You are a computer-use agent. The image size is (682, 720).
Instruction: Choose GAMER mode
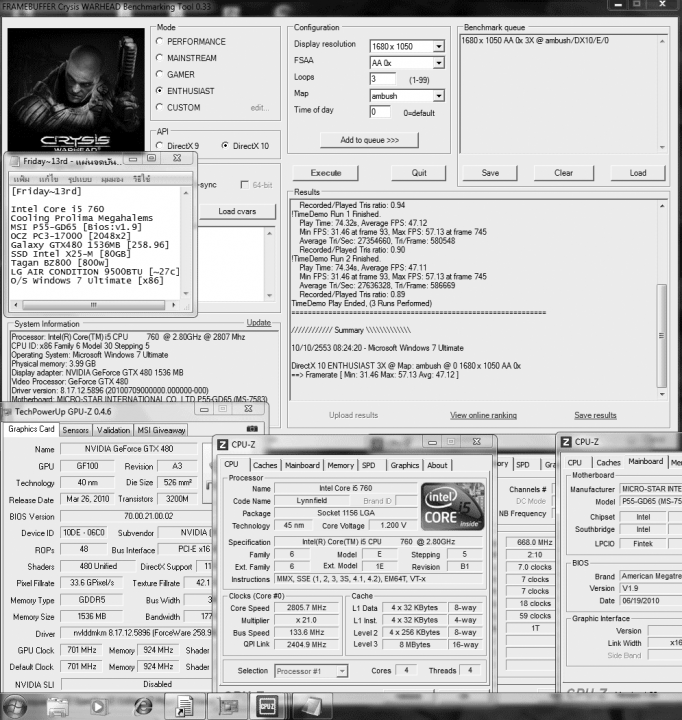159,74
